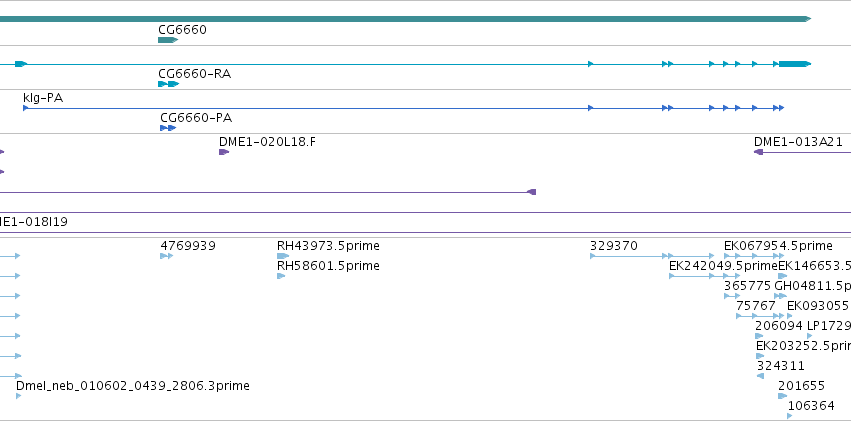The image size is (851, 421).
Task: Select the long teal gene bar at top
Action: point(405,19)
